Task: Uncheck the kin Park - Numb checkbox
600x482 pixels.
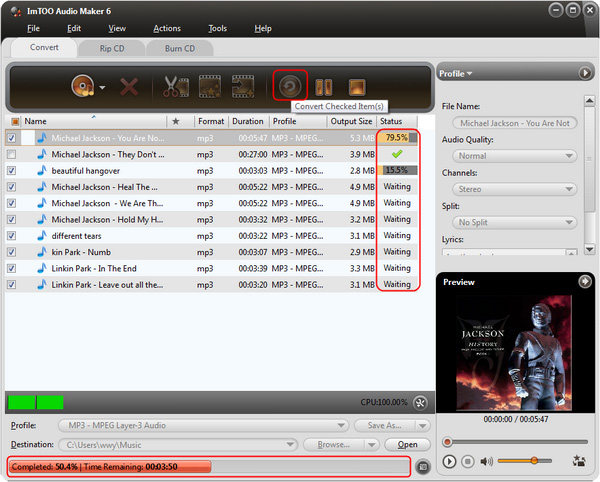Action: point(11,252)
